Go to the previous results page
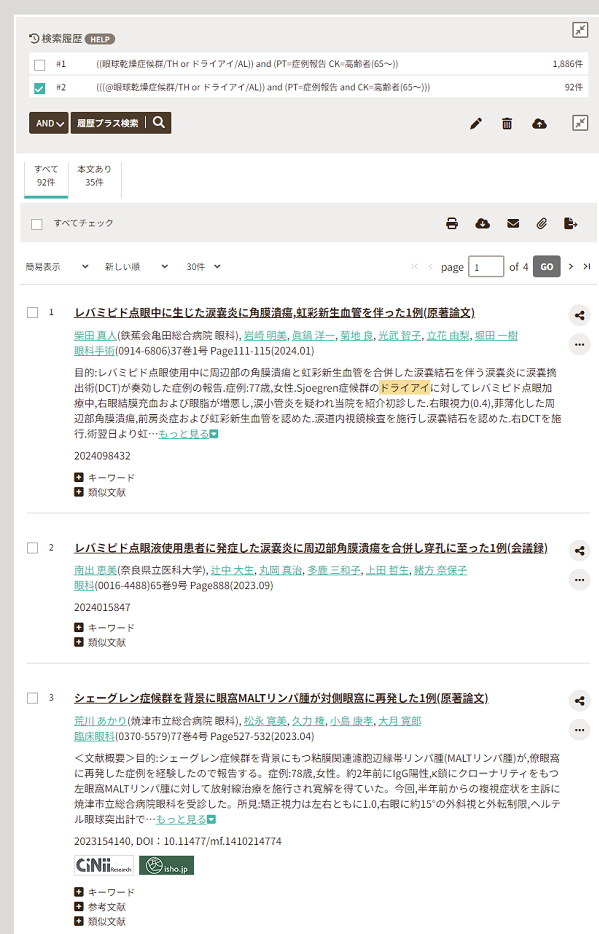This screenshot has width=599, height=934. point(430,266)
